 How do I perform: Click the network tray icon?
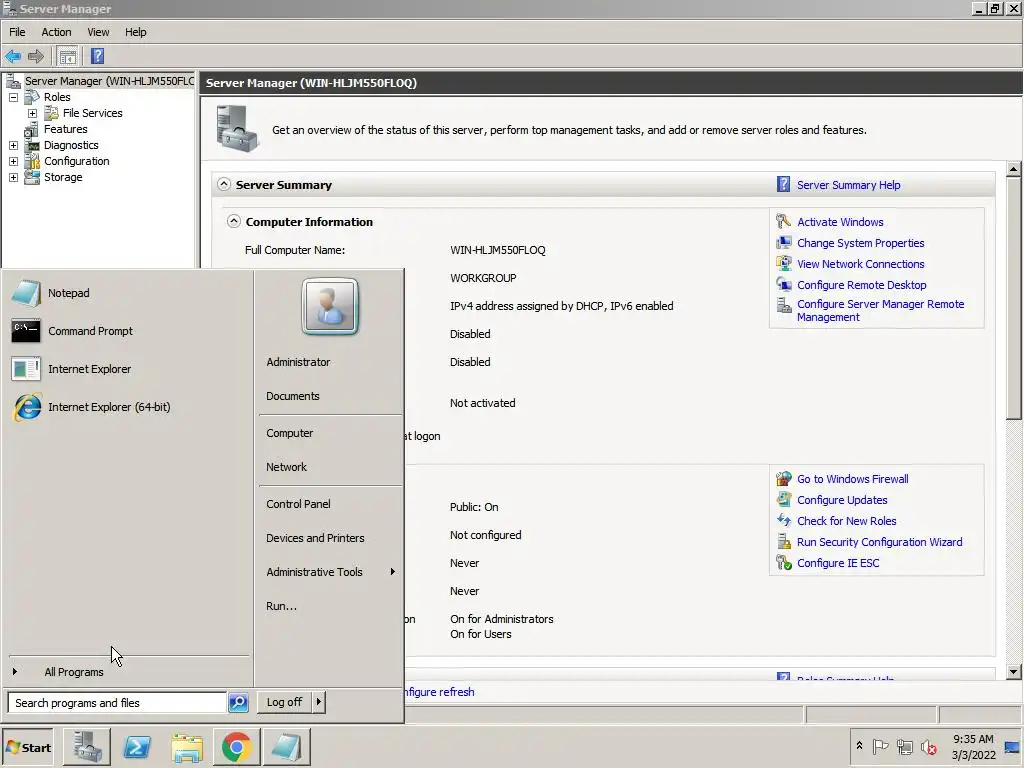[x=904, y=746]
